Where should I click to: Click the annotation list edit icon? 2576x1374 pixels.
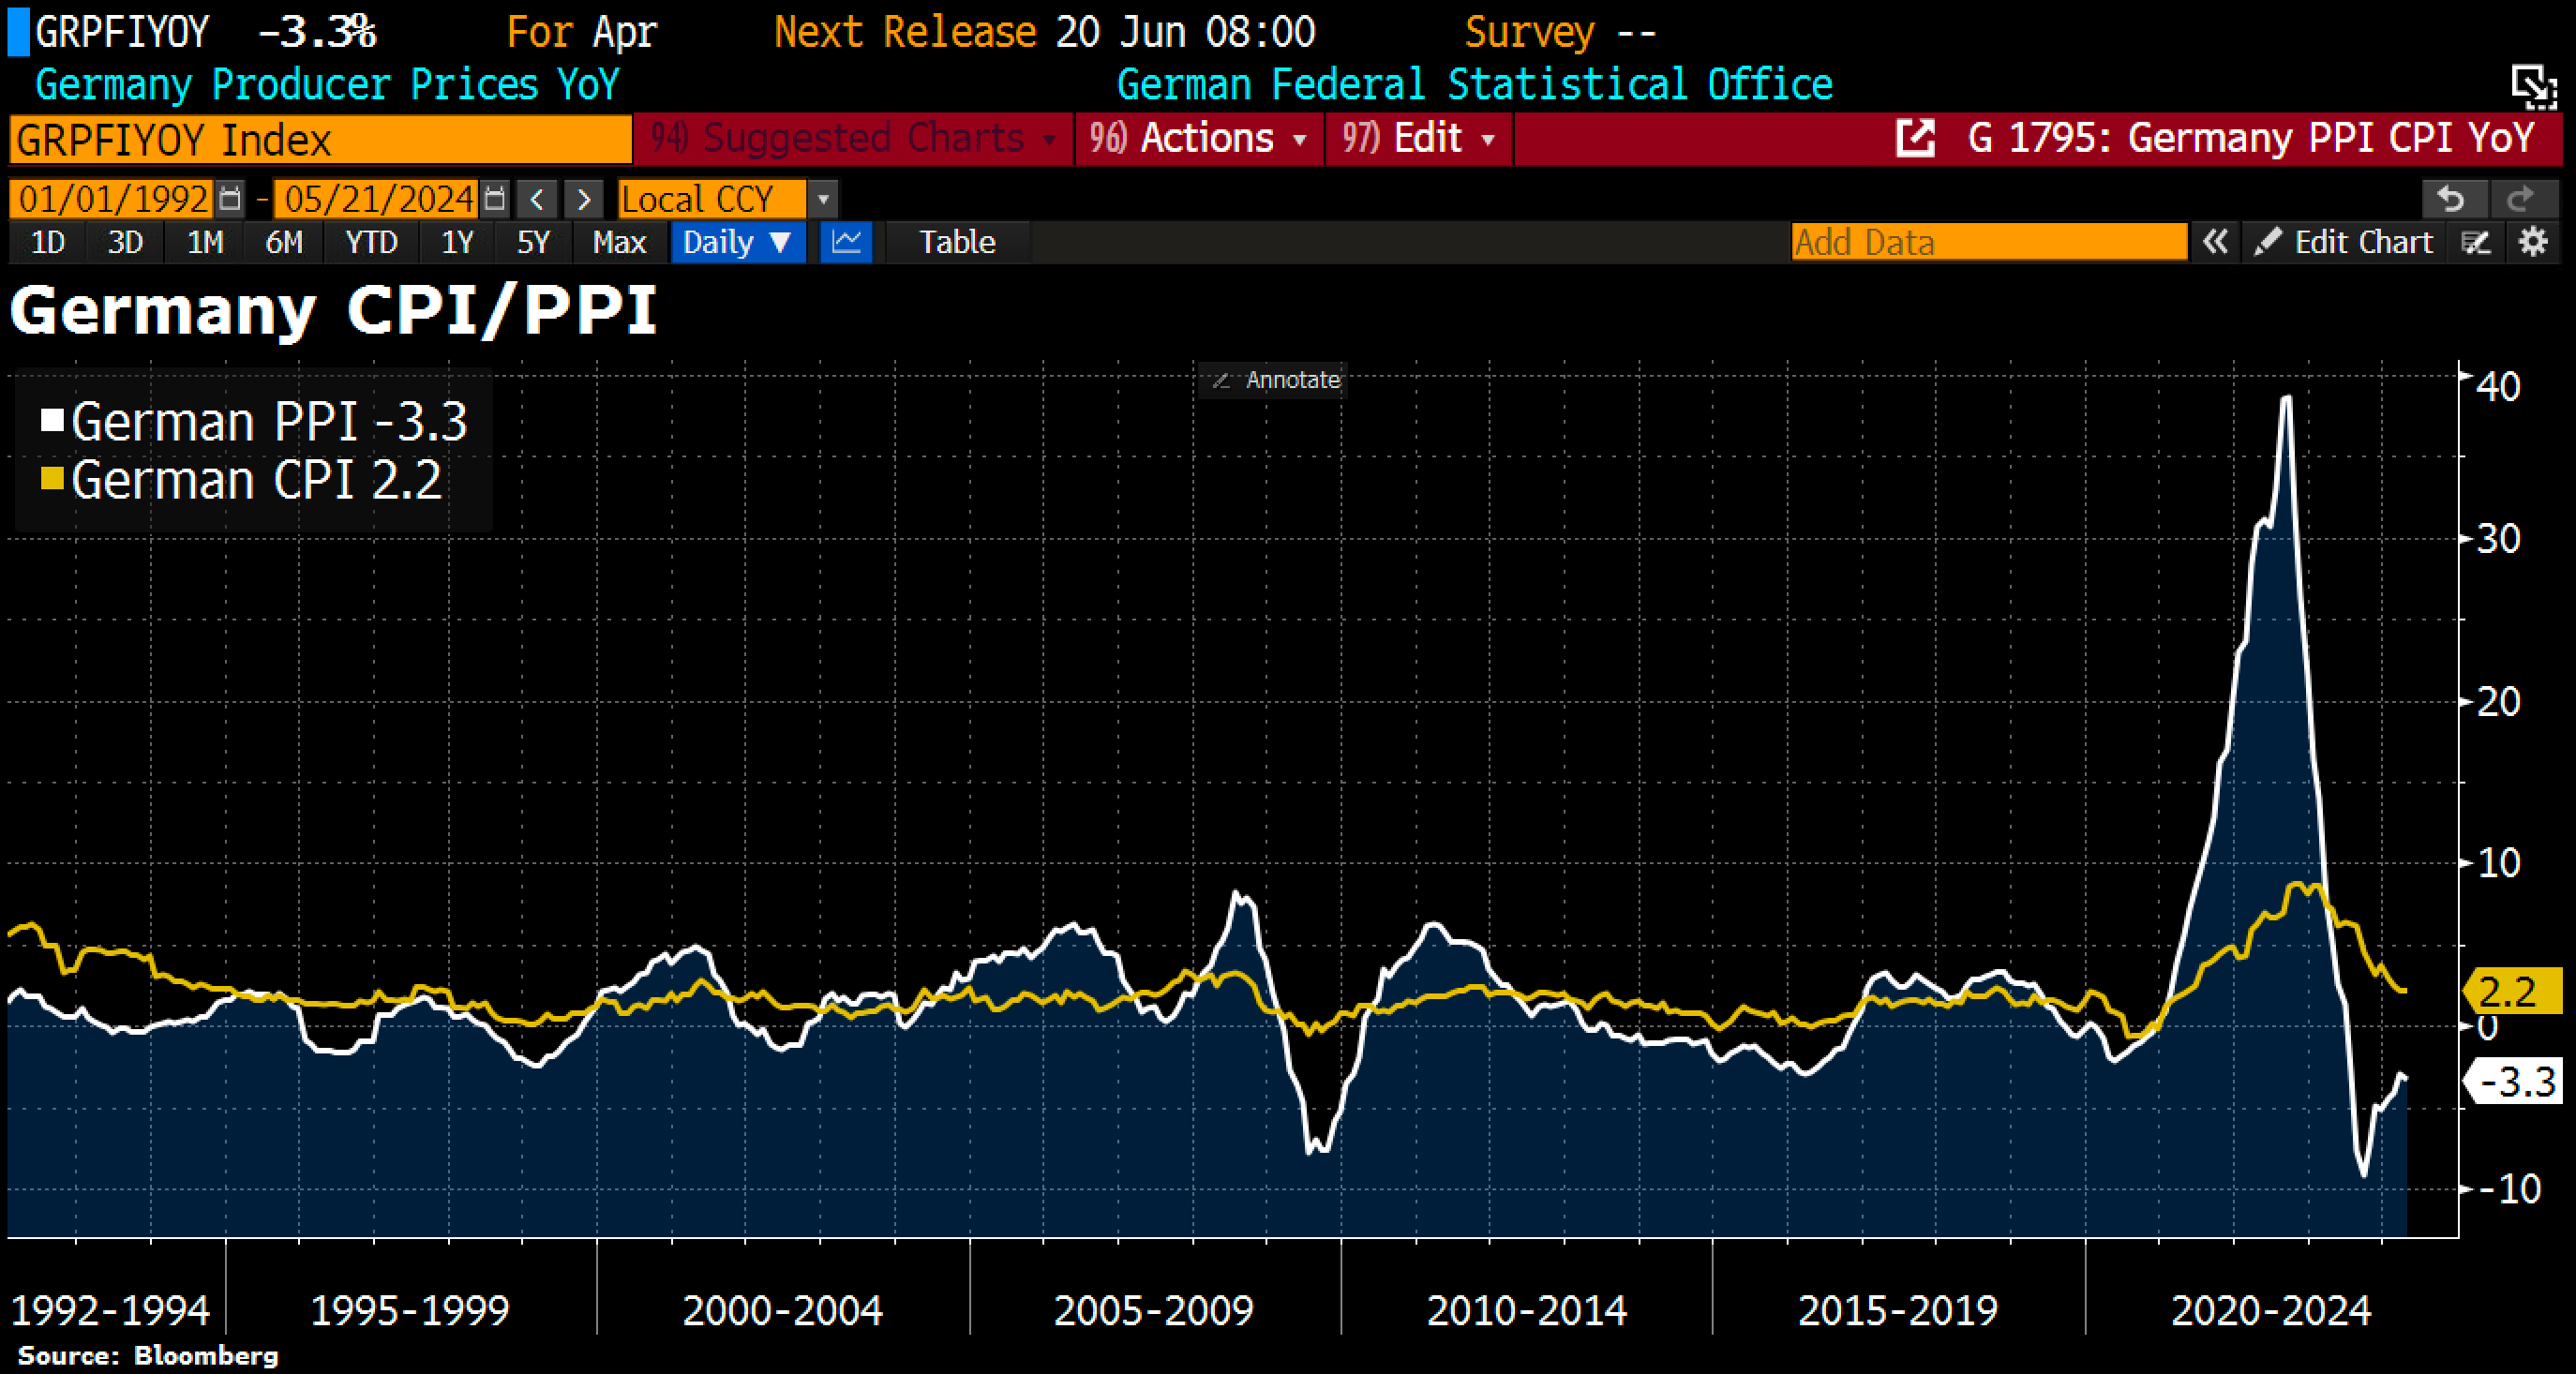point(2476,242)
